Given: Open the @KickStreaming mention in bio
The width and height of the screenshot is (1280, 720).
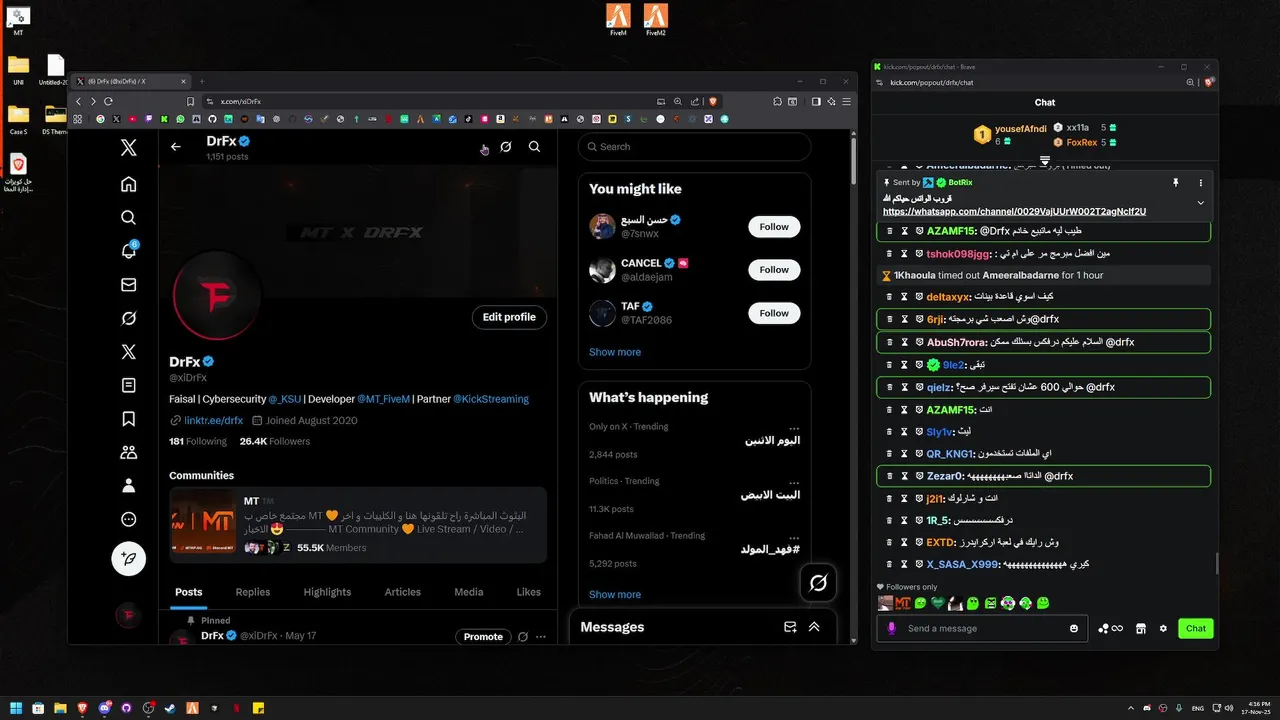Looking at the screenshot, I should pyautogui.click(x=491, y=399).
